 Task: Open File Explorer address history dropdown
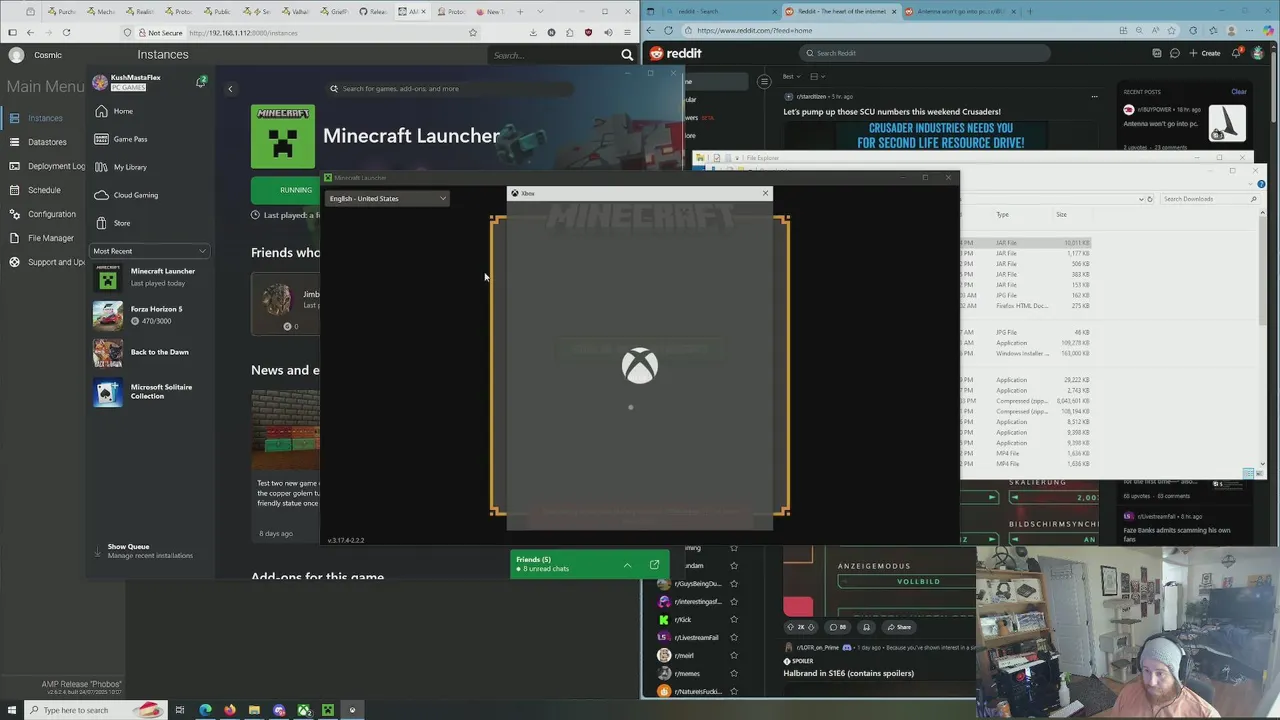[1141, 199]
